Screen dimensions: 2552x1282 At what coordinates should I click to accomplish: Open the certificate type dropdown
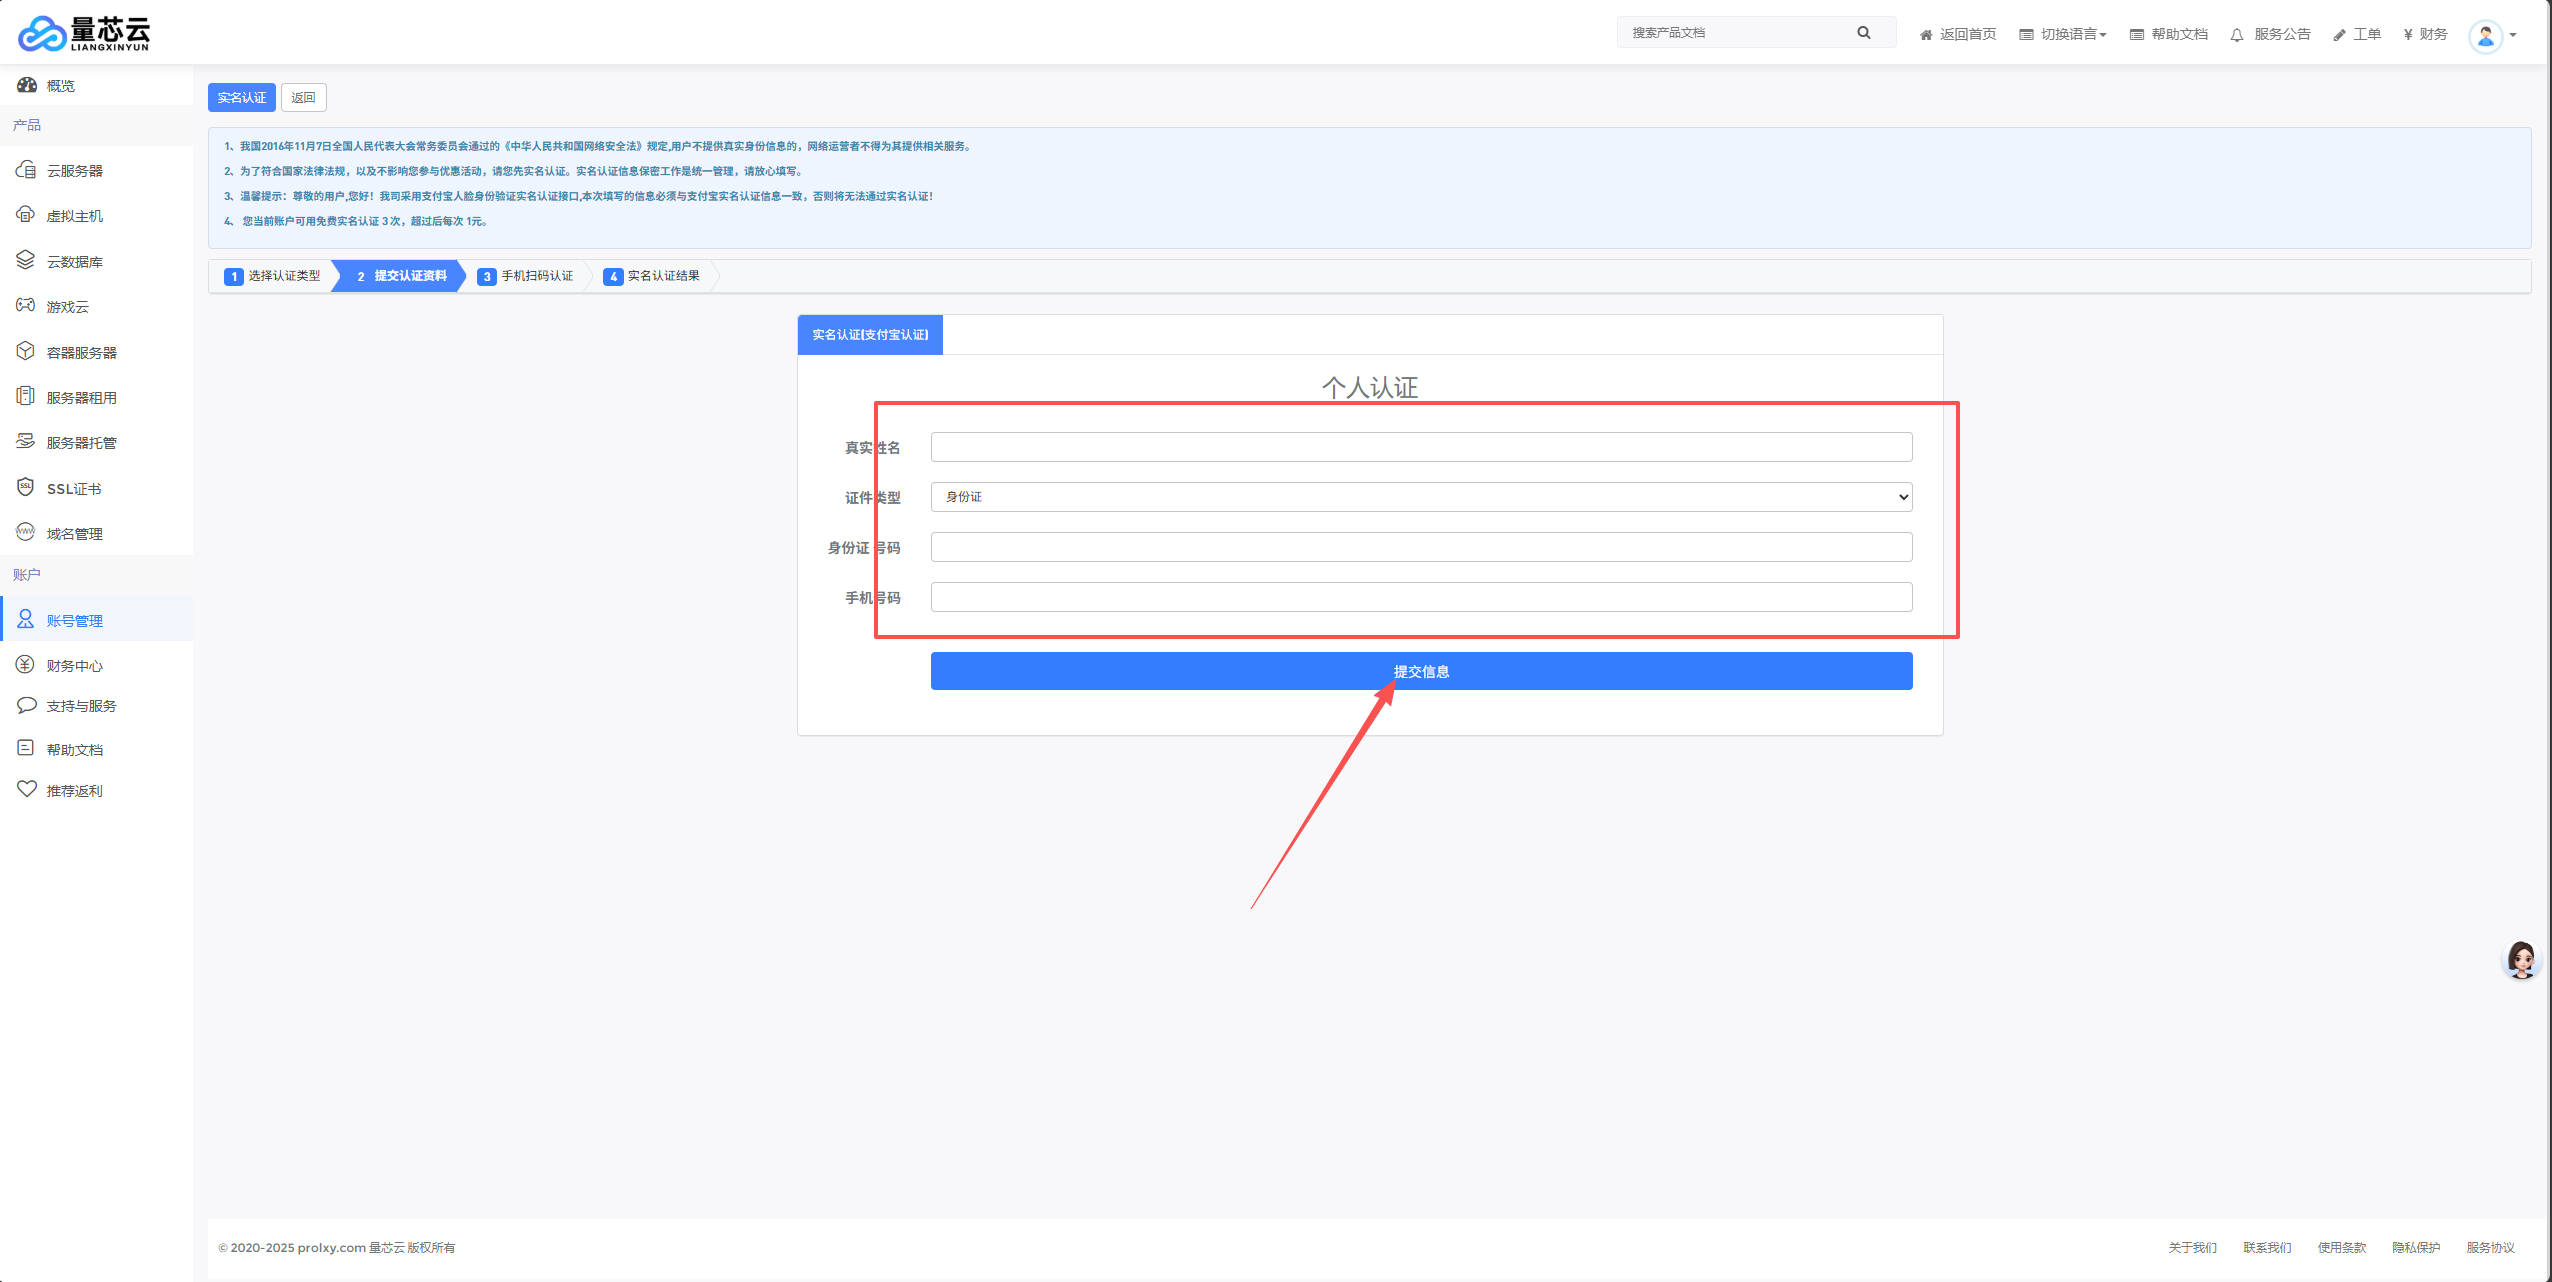pyautogui.click(x=1420, y=497)
